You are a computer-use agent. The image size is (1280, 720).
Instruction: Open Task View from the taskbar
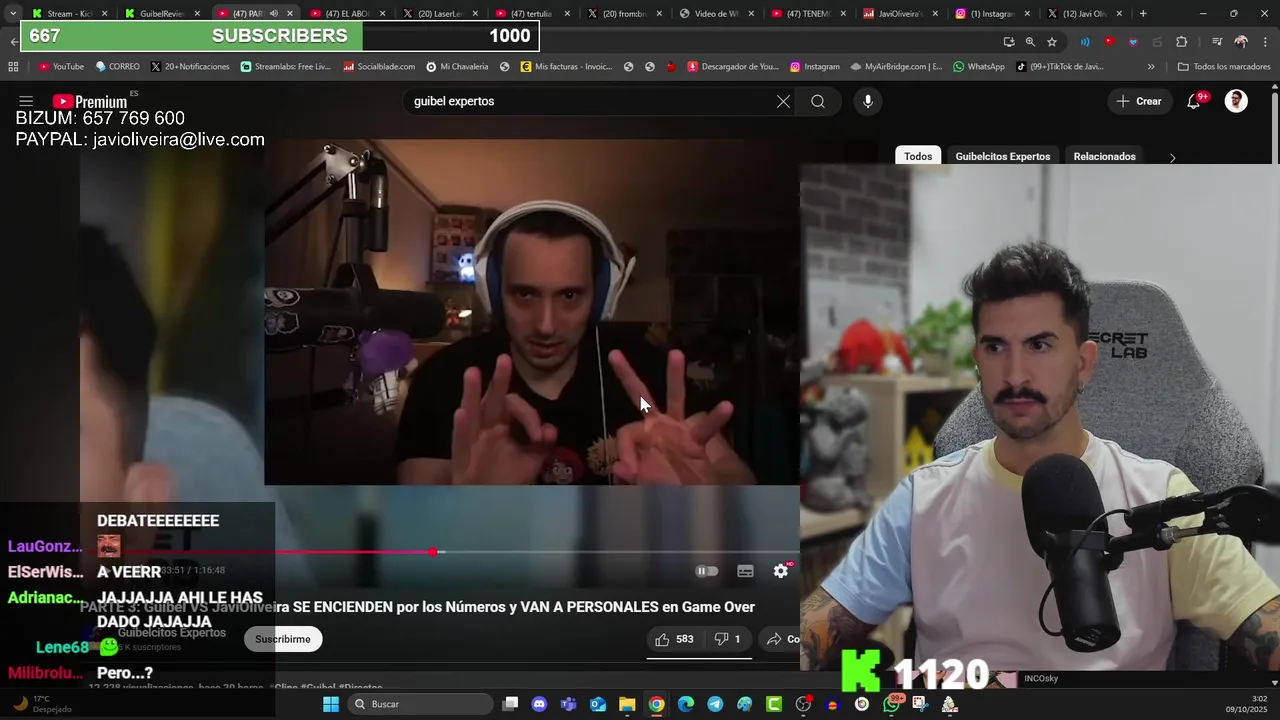[510, 704]
